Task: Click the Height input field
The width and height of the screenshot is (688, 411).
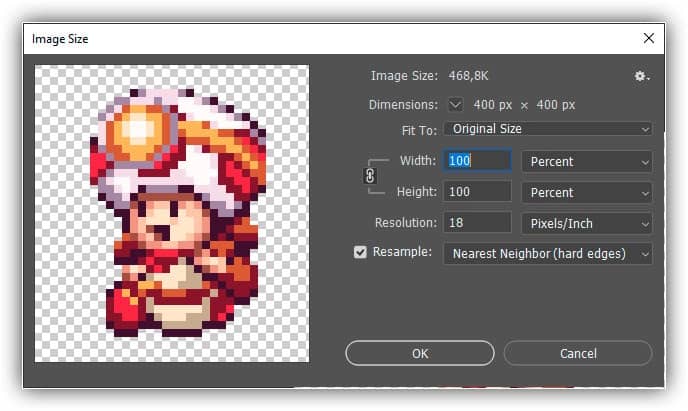Action: pos(477,192)
